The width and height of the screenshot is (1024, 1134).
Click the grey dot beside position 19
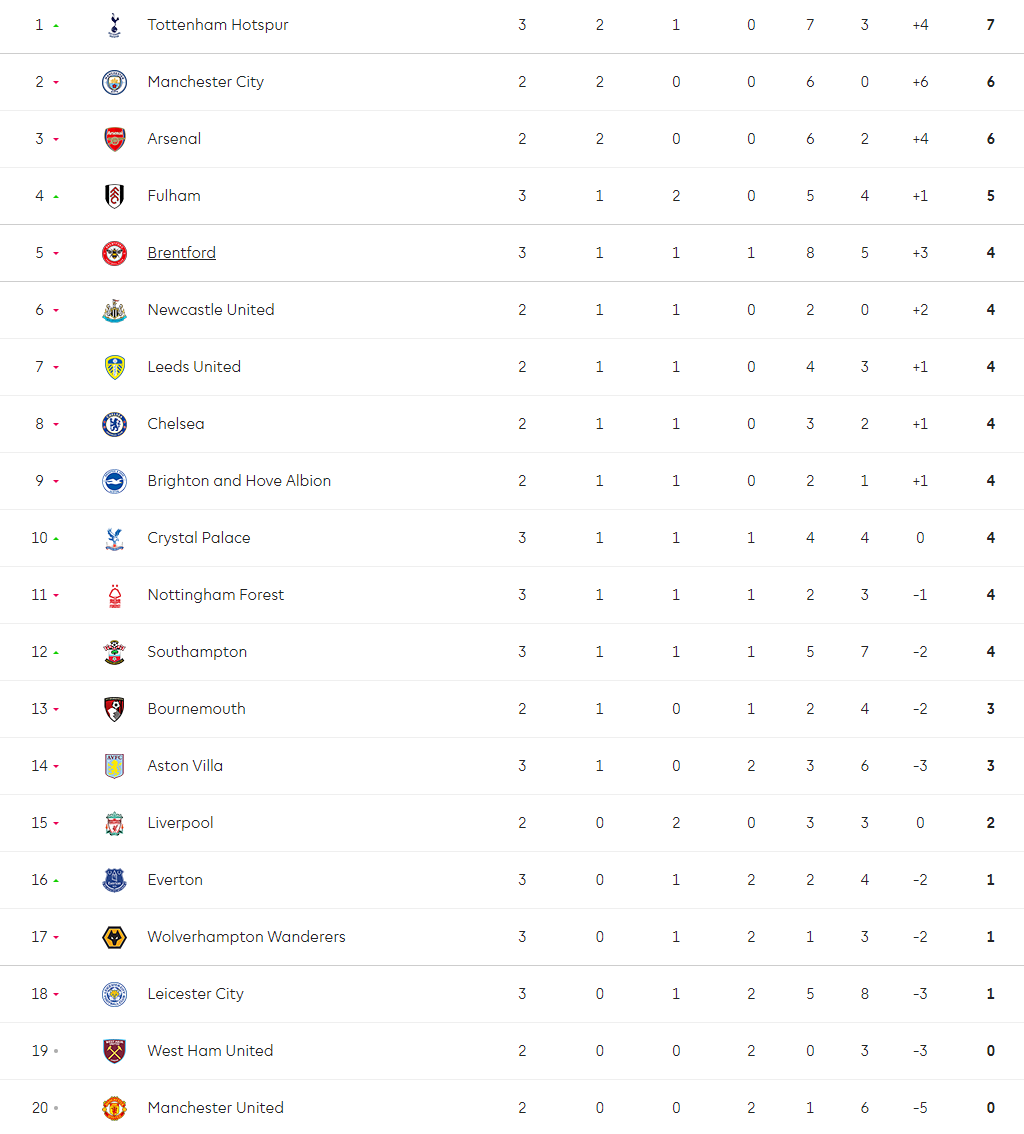[56, 1051]
